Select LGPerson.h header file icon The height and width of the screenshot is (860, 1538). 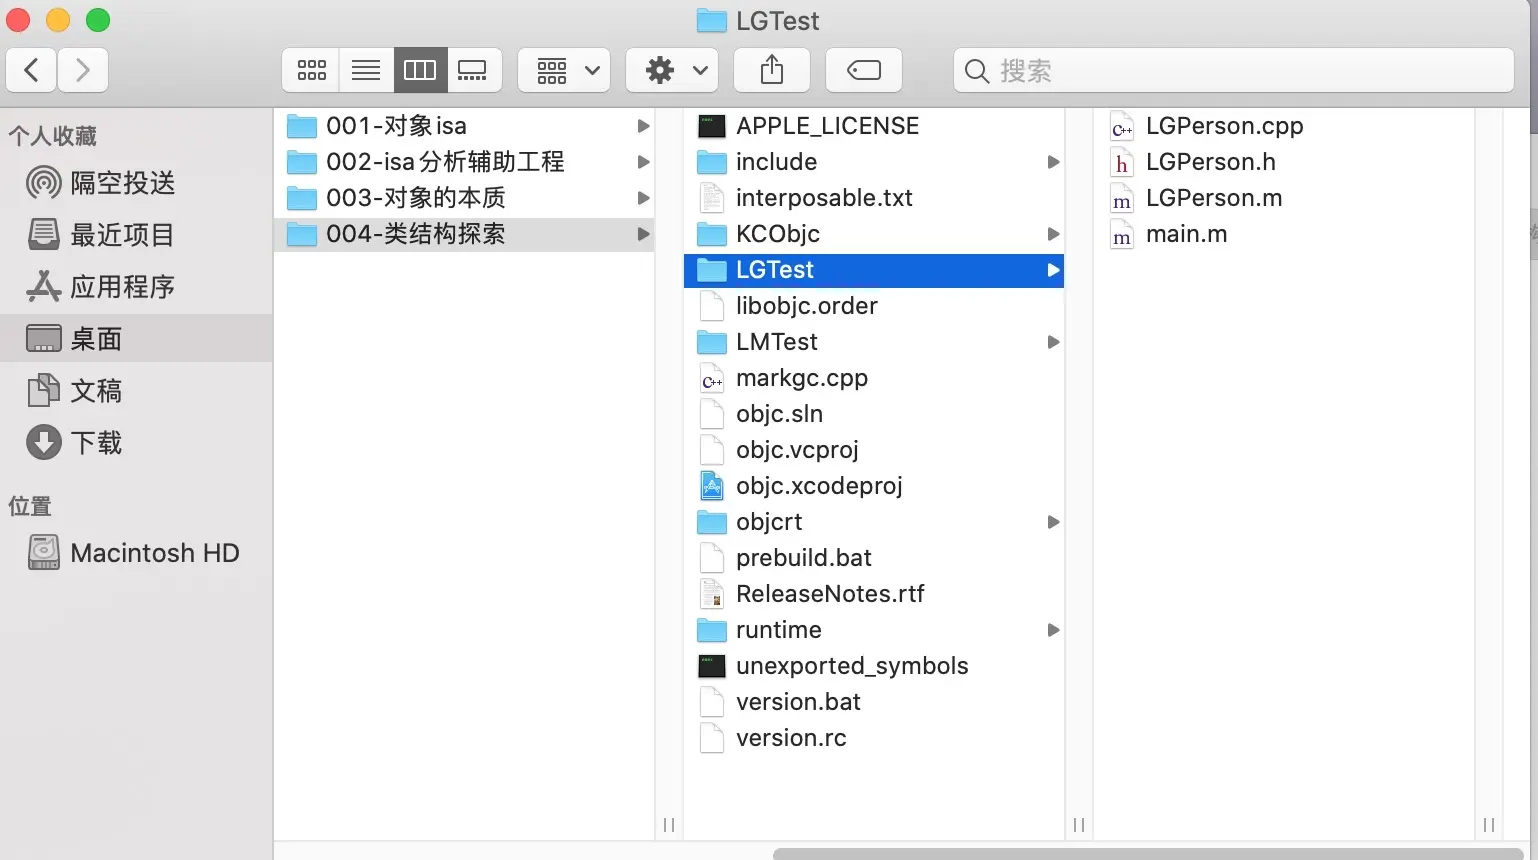1122,162
